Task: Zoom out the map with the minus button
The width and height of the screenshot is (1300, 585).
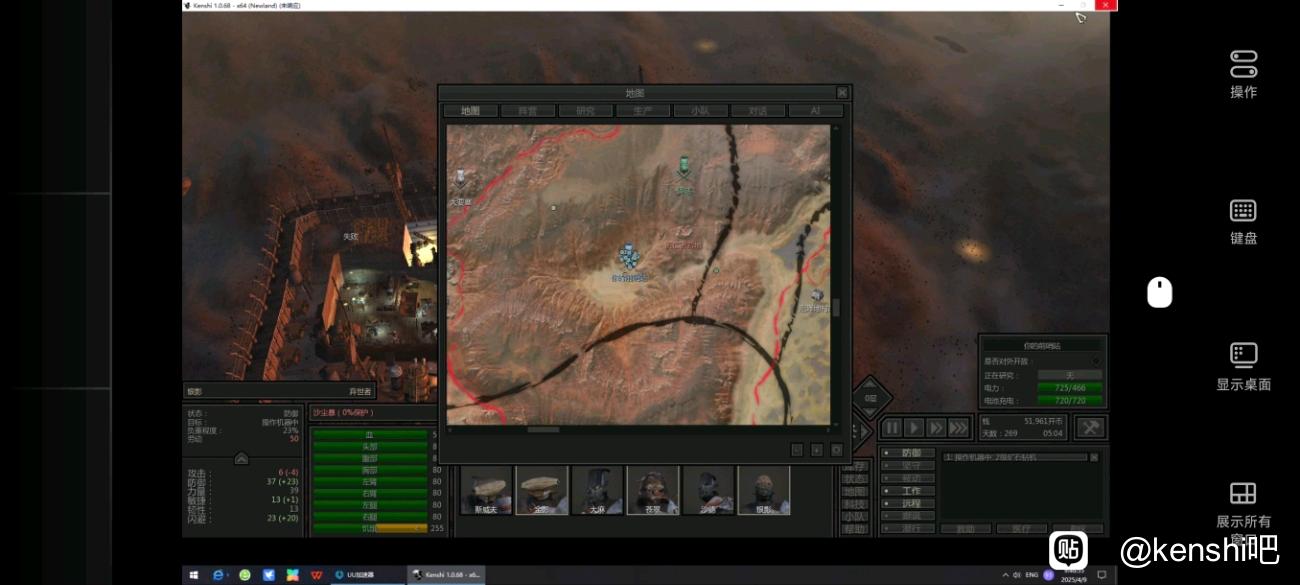Action: tap(797, 450)
